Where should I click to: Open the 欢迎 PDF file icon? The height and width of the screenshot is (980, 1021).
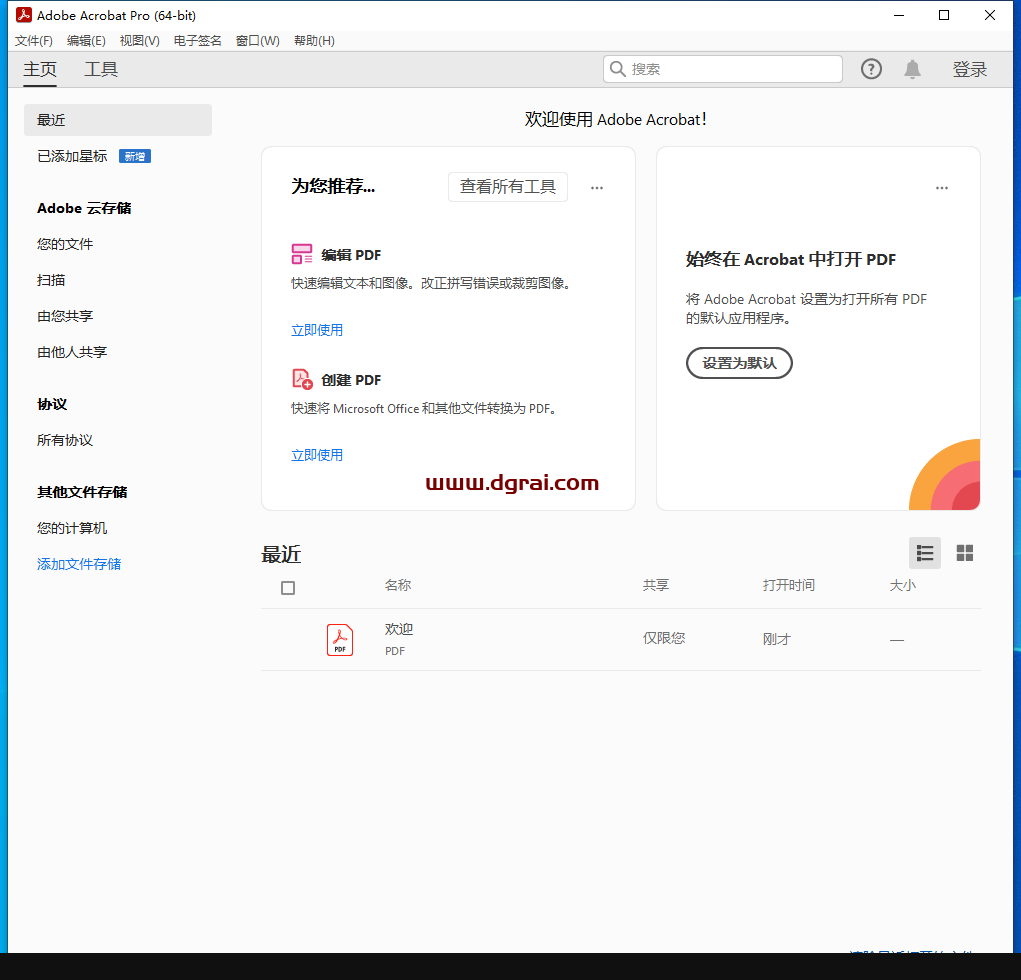click(x=340, y=640)
